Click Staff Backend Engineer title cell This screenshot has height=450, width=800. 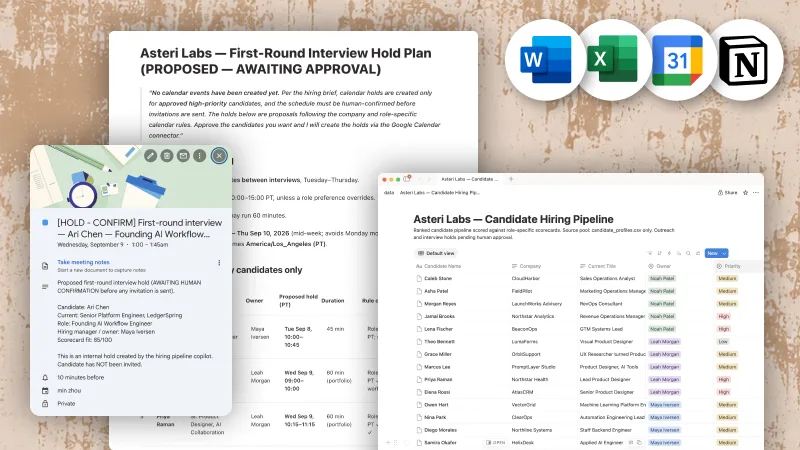pyautogui.click(x=606, y=430)
